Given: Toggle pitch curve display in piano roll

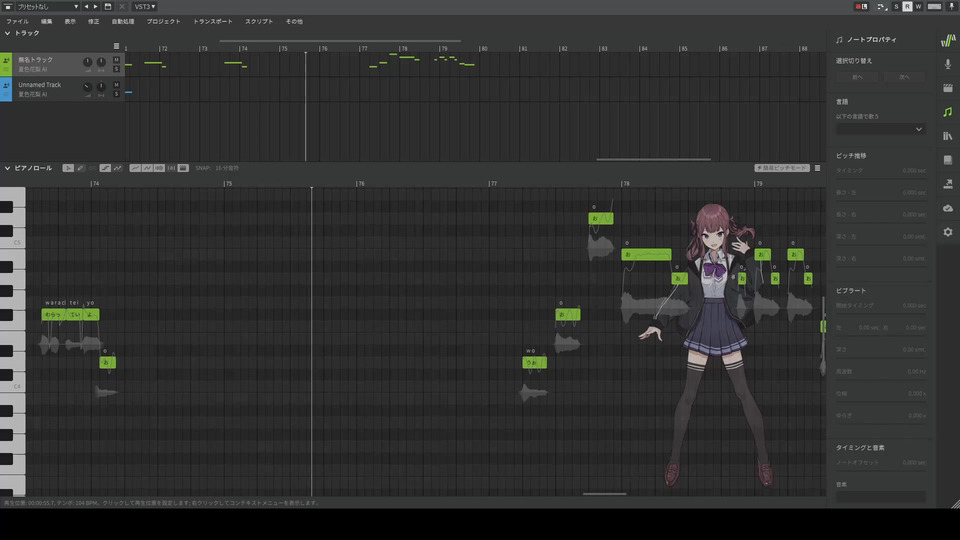Looking at the screenshot, I should click(x=135, y=168).
